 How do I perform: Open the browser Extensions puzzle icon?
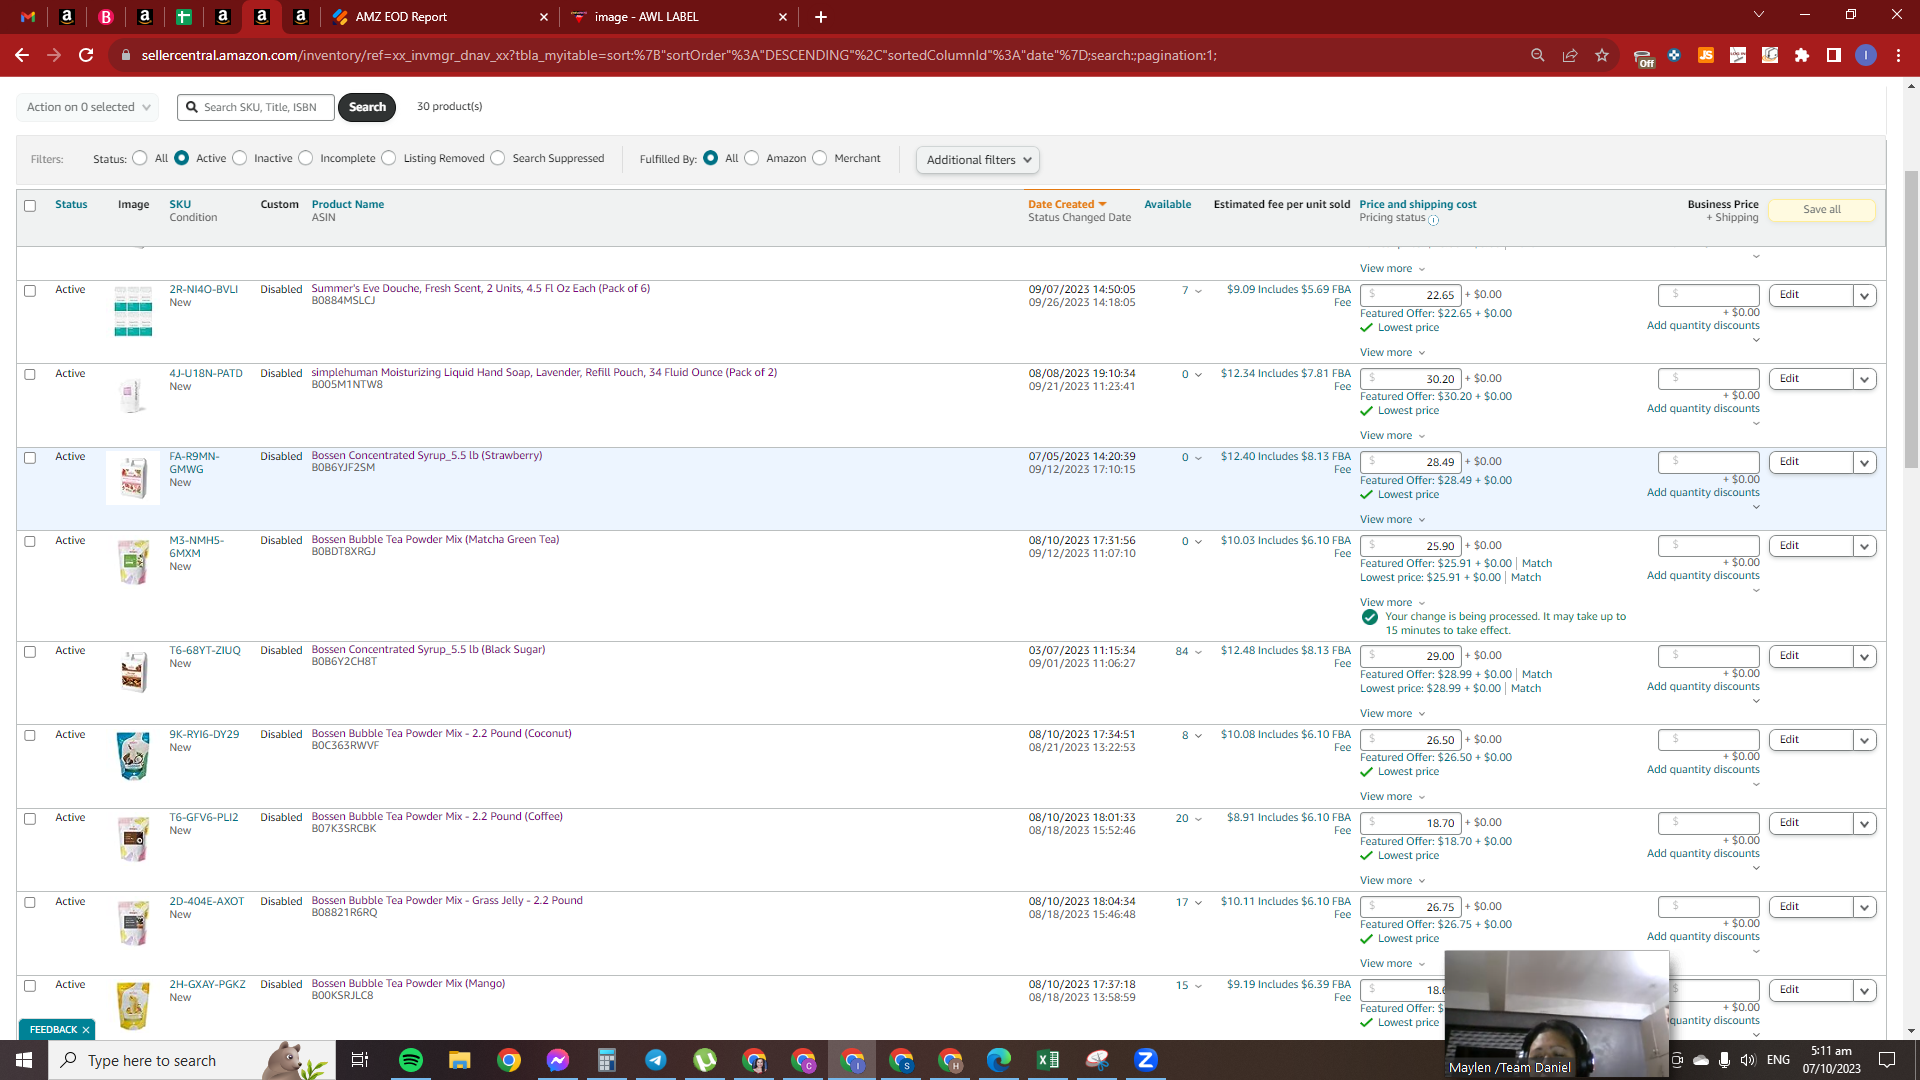tap(1802, 55)
